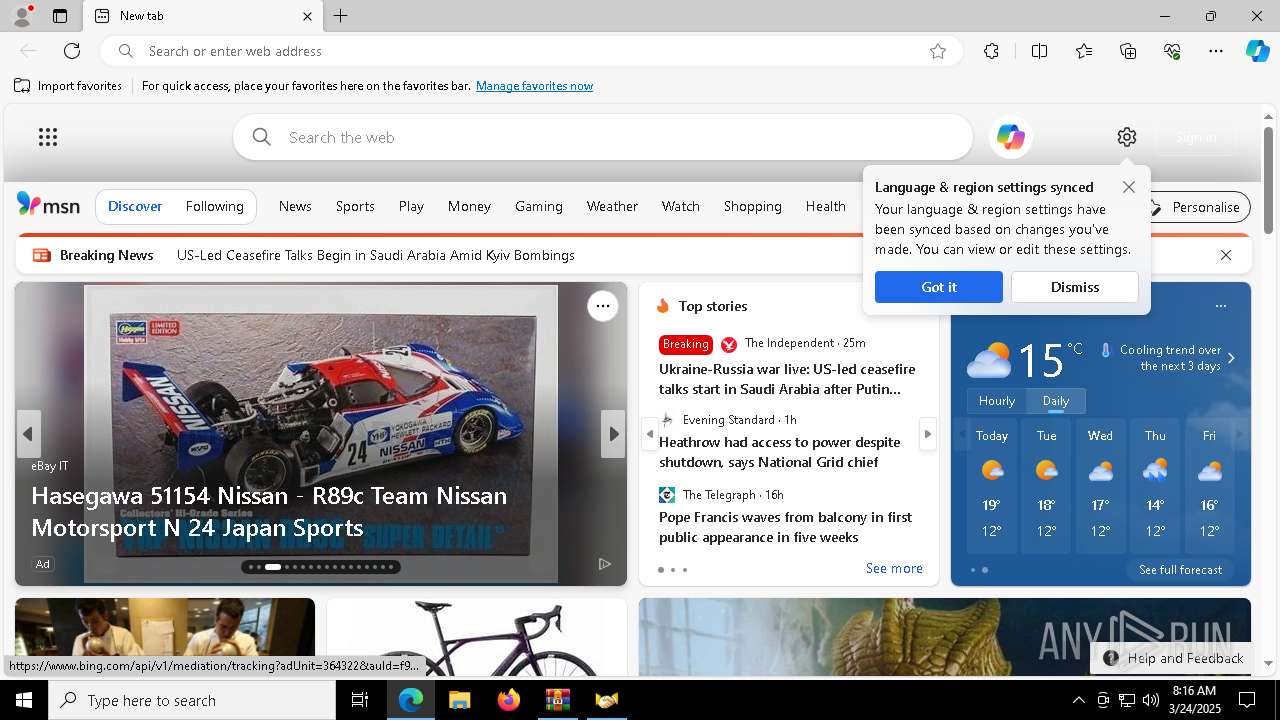
Task: Open Edge Settings and more menu
Action: click(1216, 51)
